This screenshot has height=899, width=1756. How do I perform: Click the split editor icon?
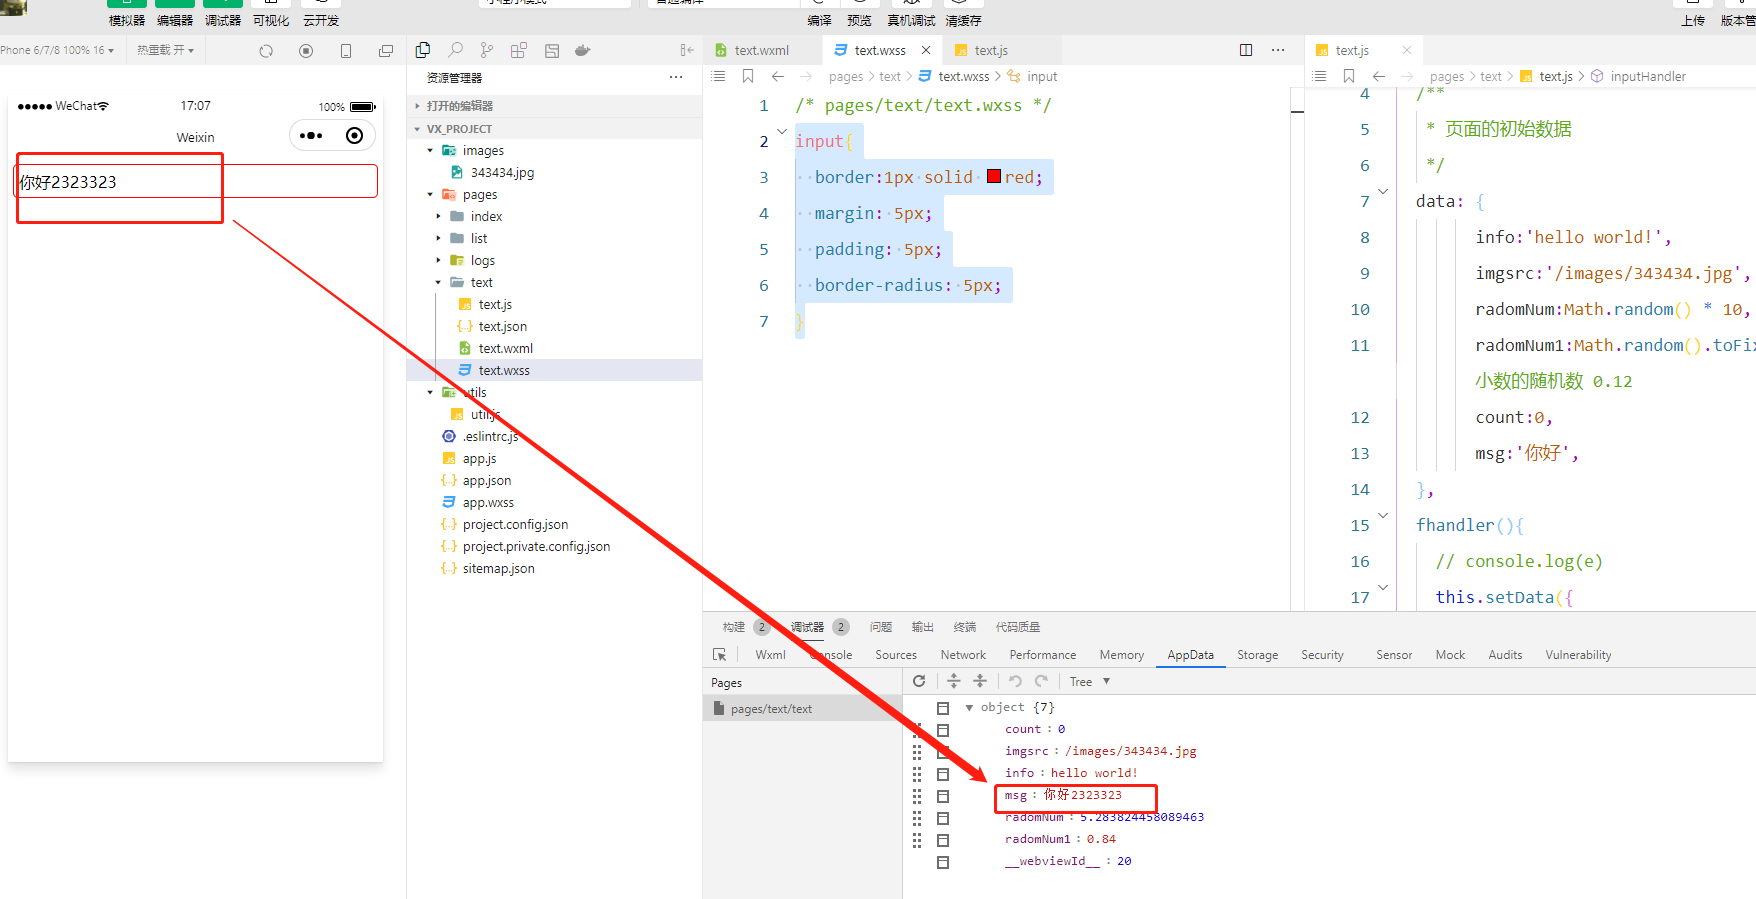point(1246,50)
